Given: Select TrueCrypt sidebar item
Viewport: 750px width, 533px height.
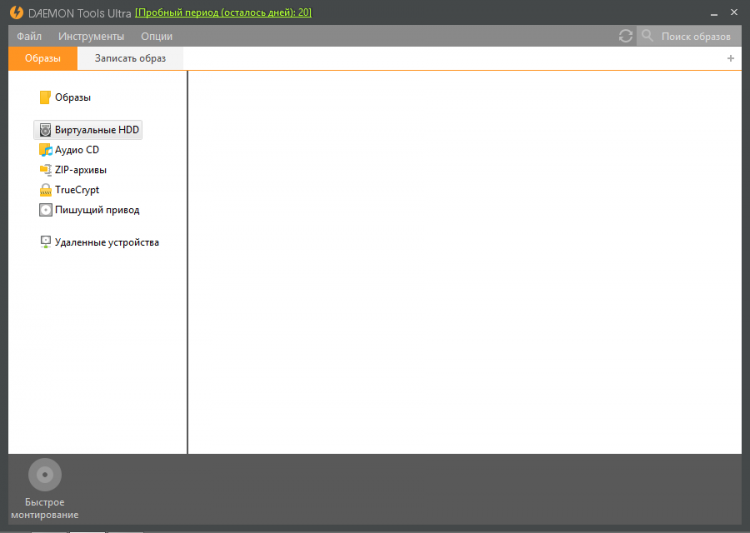Looking at the screenshot, I should 69,190.
